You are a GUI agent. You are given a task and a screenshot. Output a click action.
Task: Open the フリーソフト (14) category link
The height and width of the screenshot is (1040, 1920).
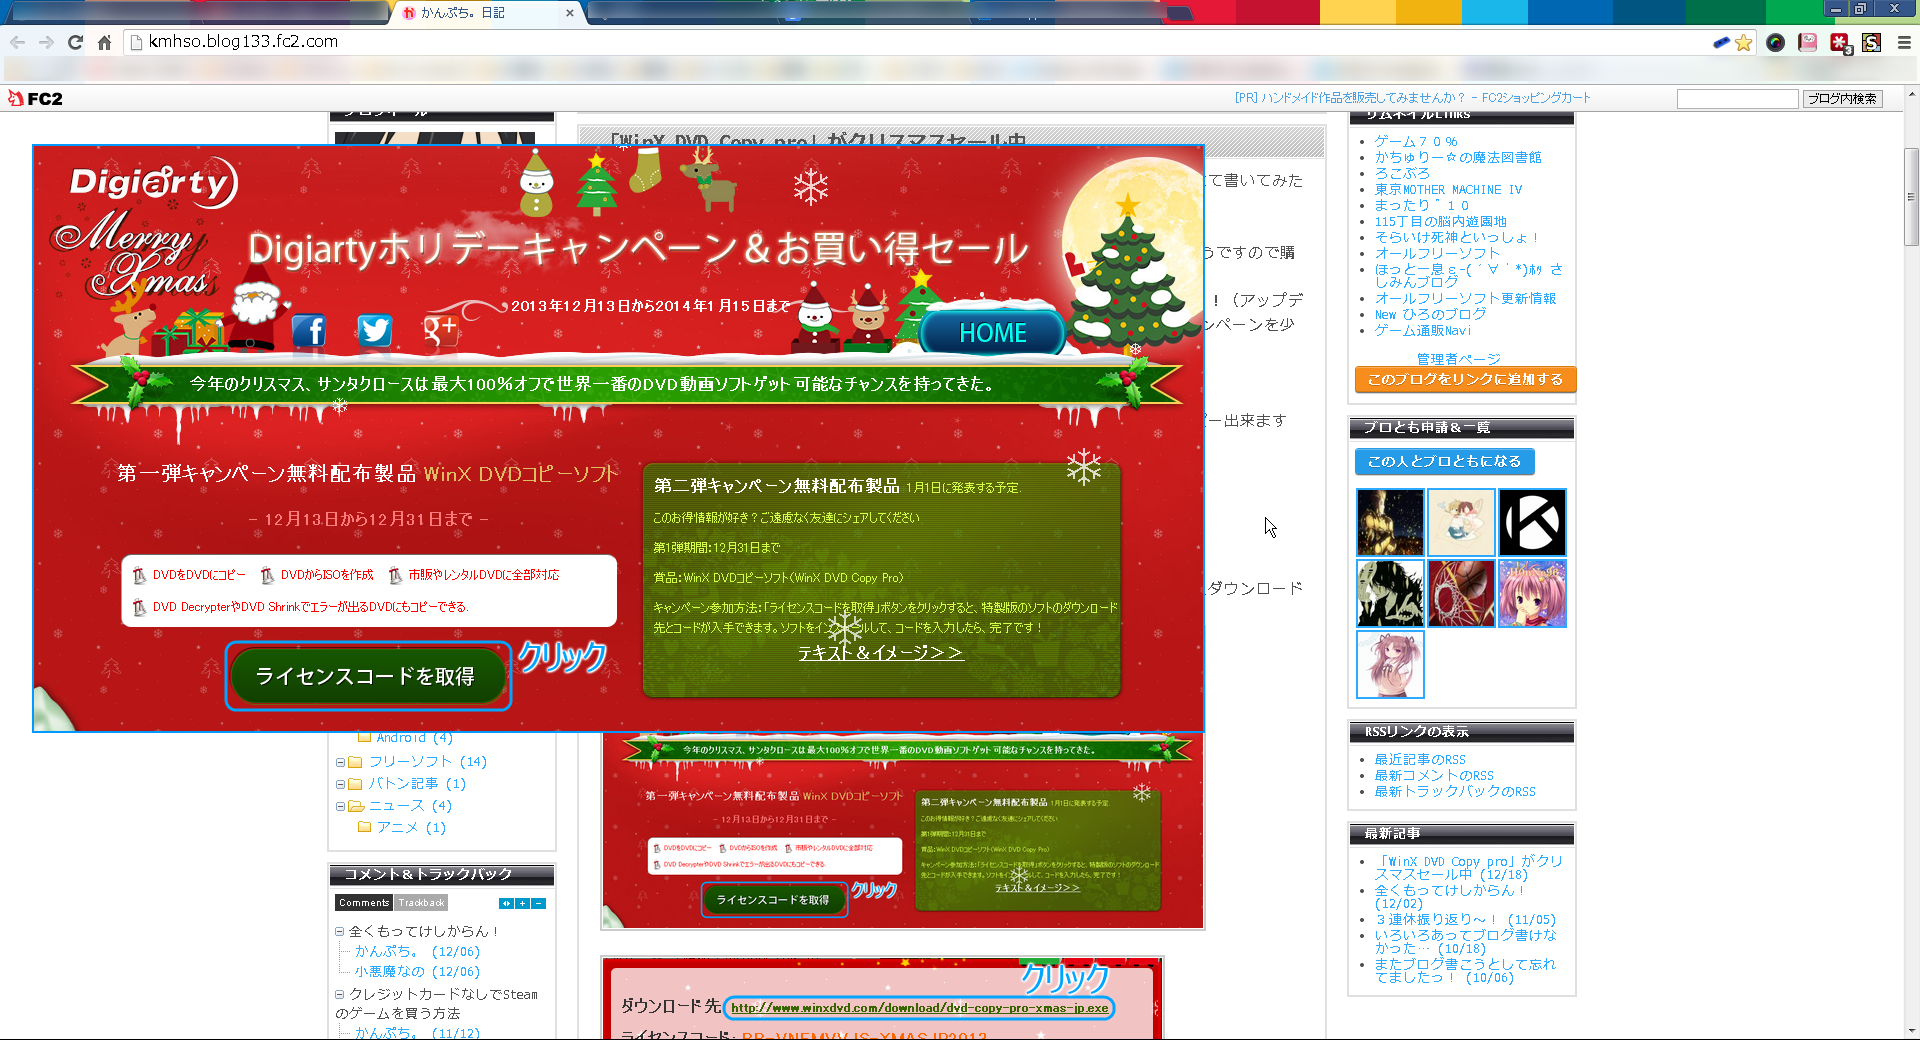click(x=427, y=762)
